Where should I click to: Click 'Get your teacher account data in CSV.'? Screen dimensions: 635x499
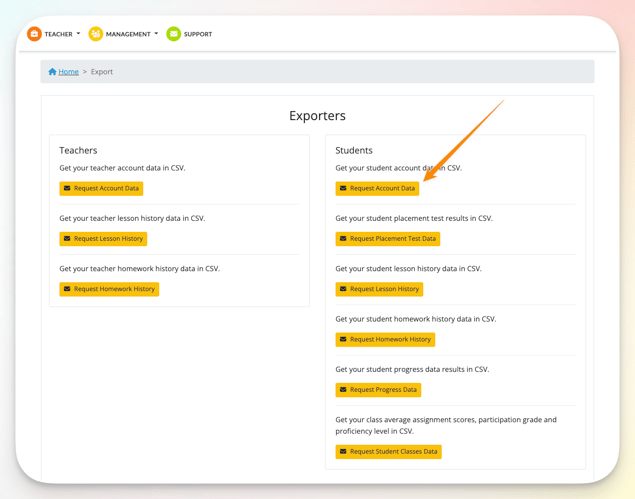pos(122,168)
